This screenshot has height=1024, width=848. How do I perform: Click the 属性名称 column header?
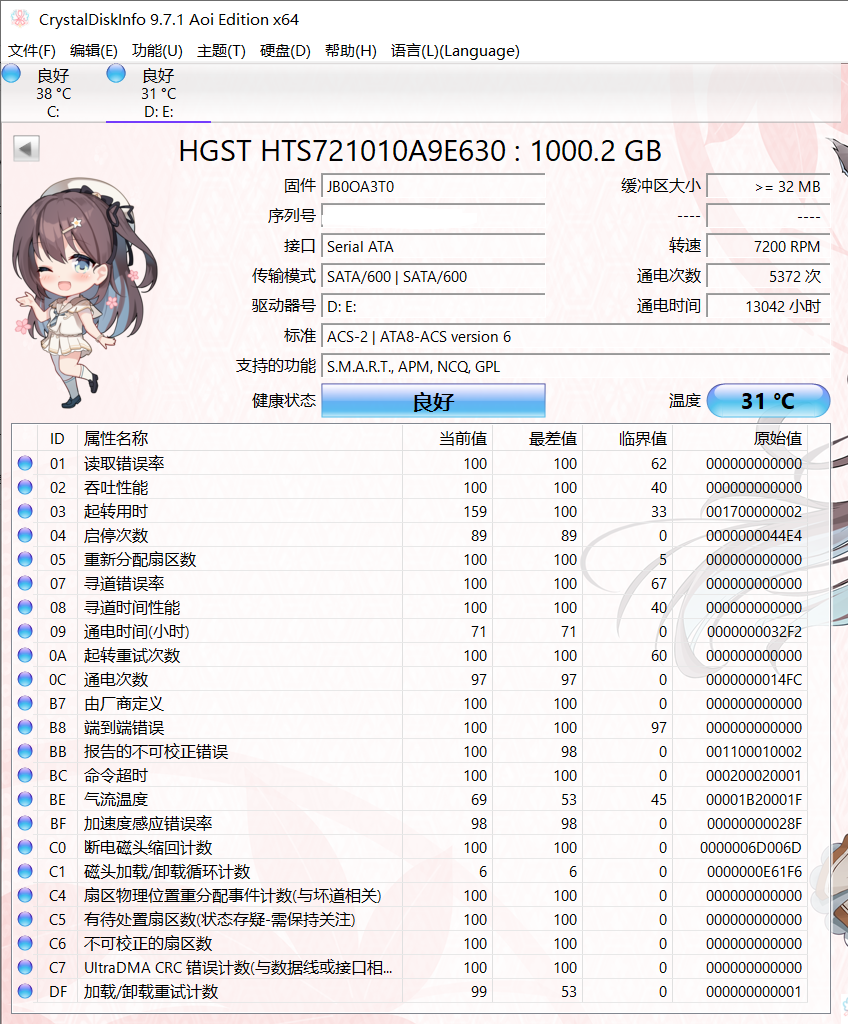point(239,438)
